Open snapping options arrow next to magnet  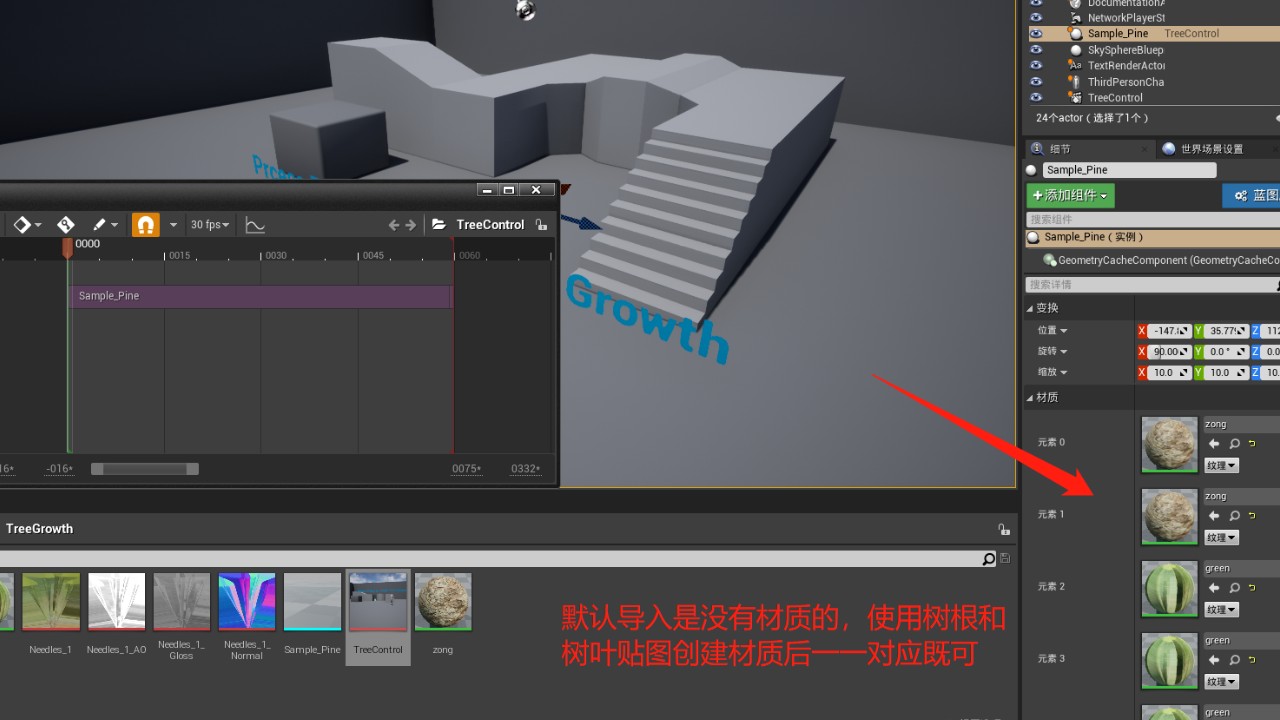click(173, 225)
